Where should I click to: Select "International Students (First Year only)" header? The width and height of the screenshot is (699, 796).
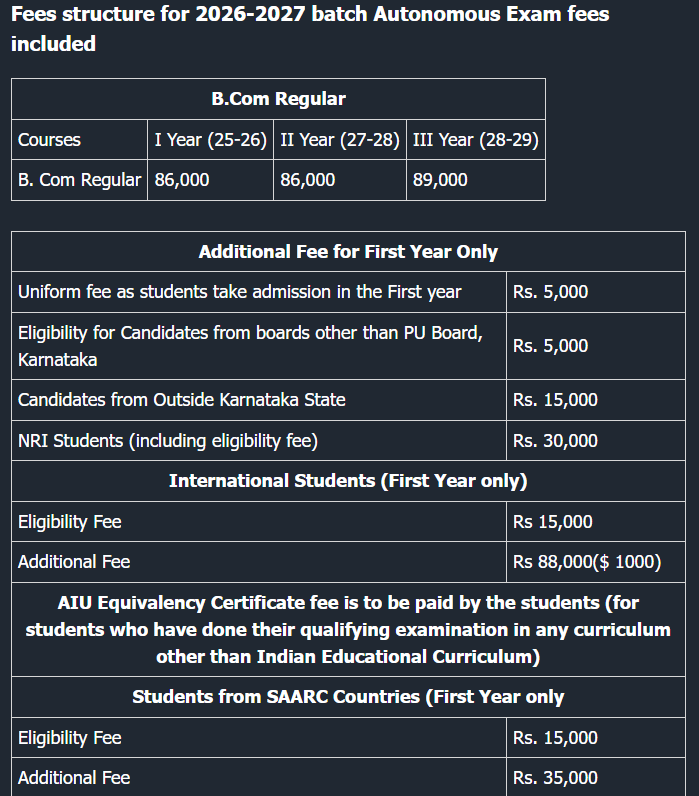tap(348, 481)
